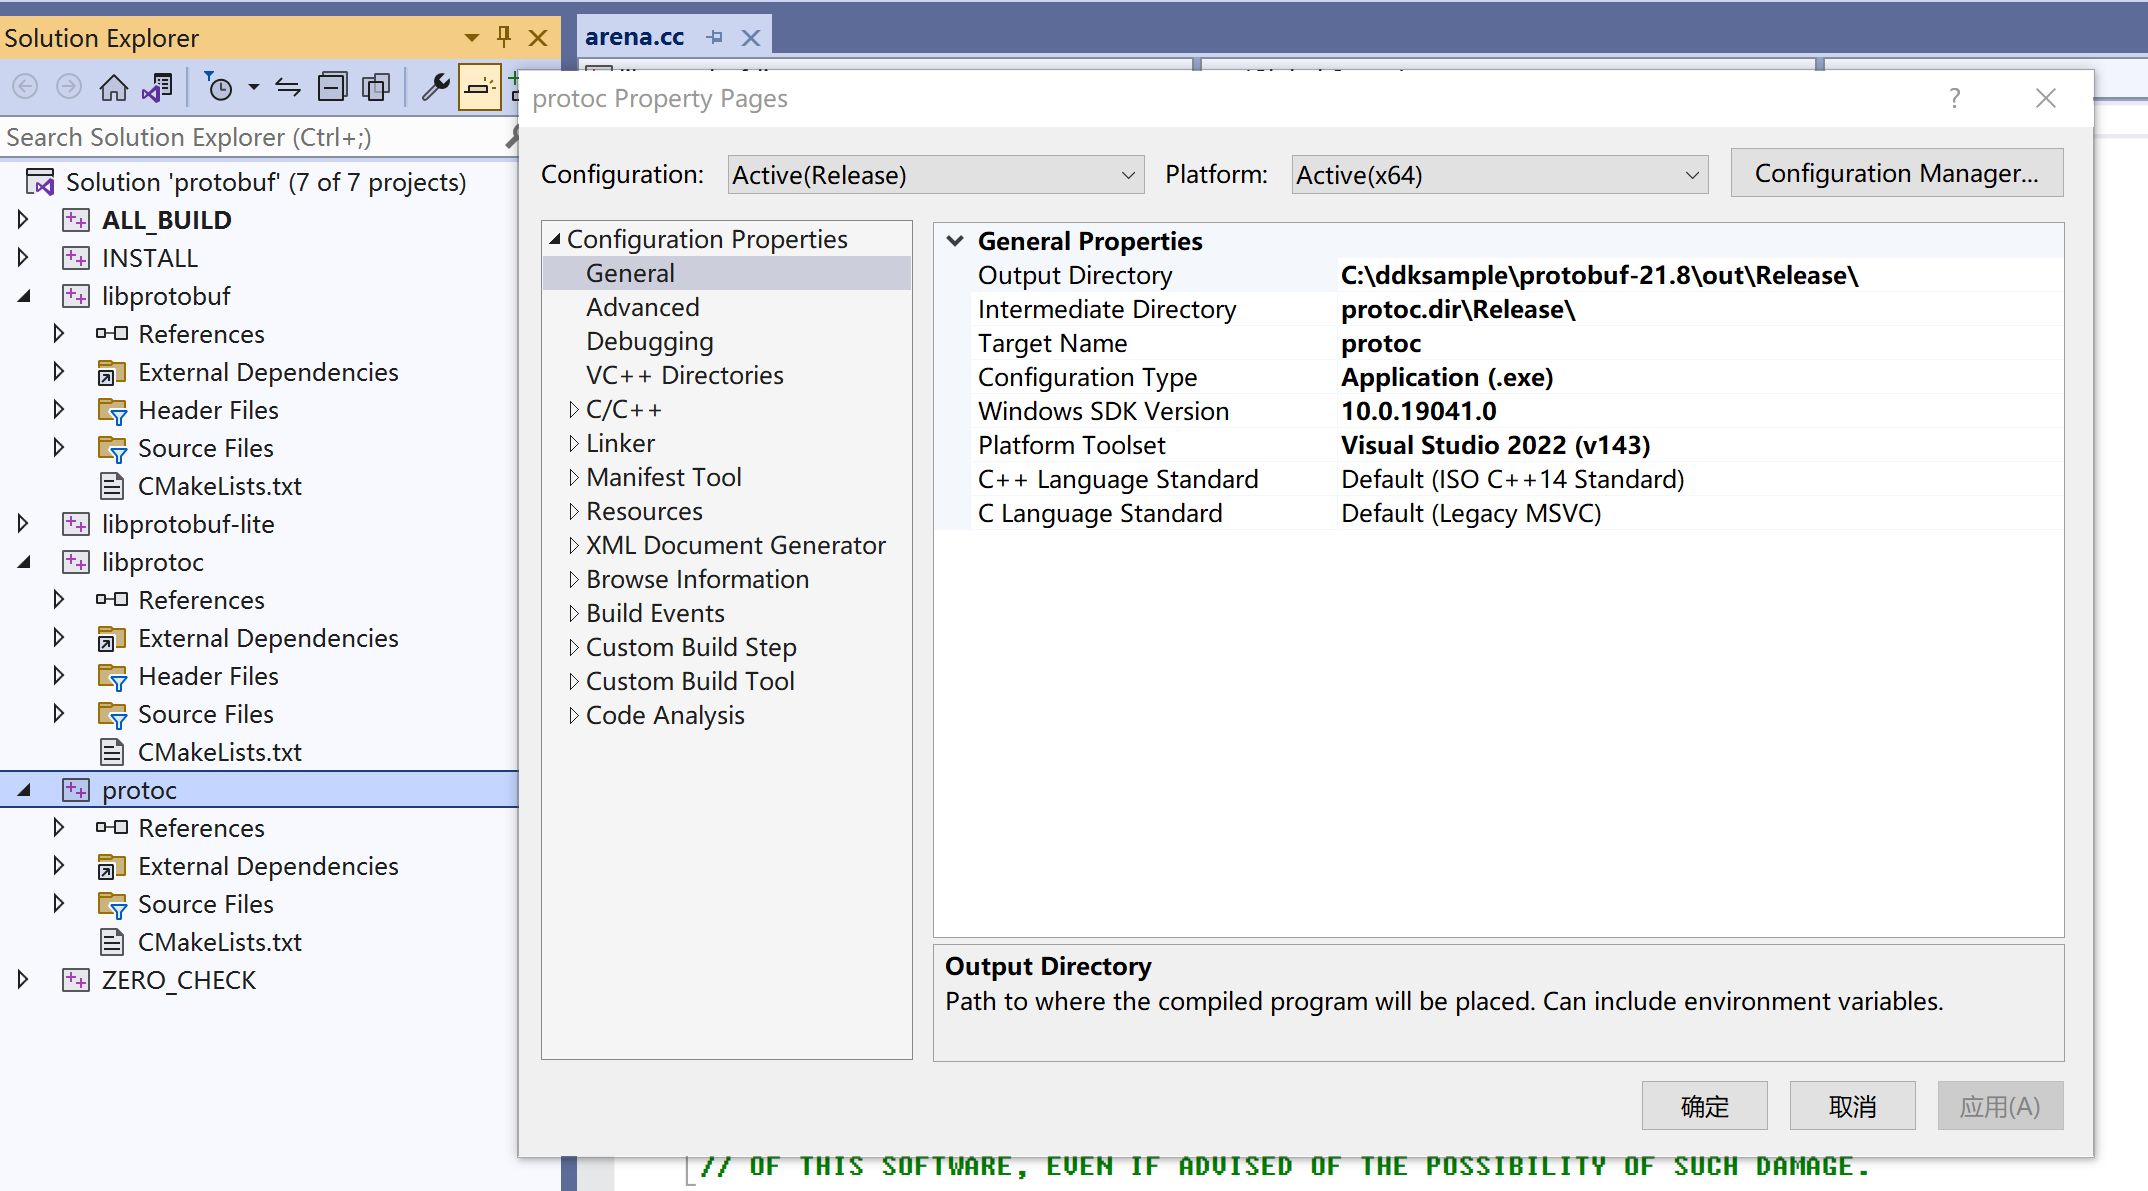
Task: Click the Solution Explorer Home icon
Action: 113,88
